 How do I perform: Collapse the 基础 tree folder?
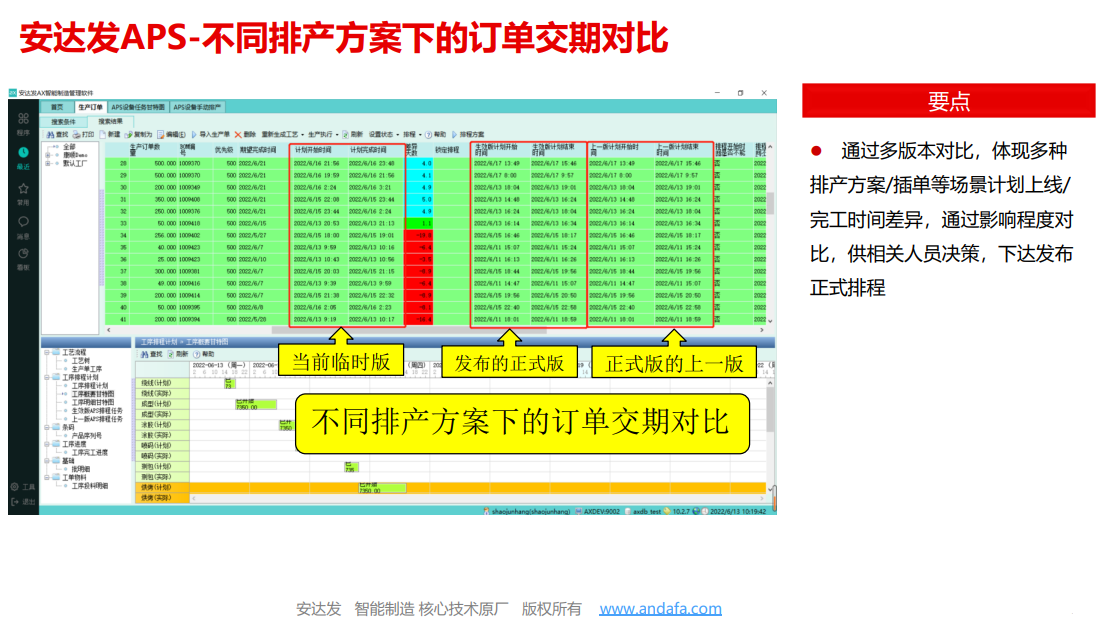point(47,461)
